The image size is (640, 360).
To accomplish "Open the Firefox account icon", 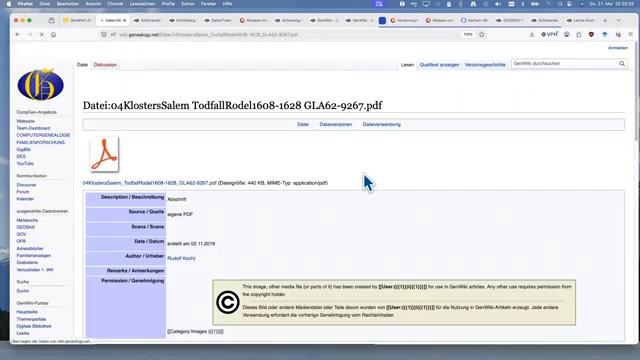I will (x=567, y=35).
